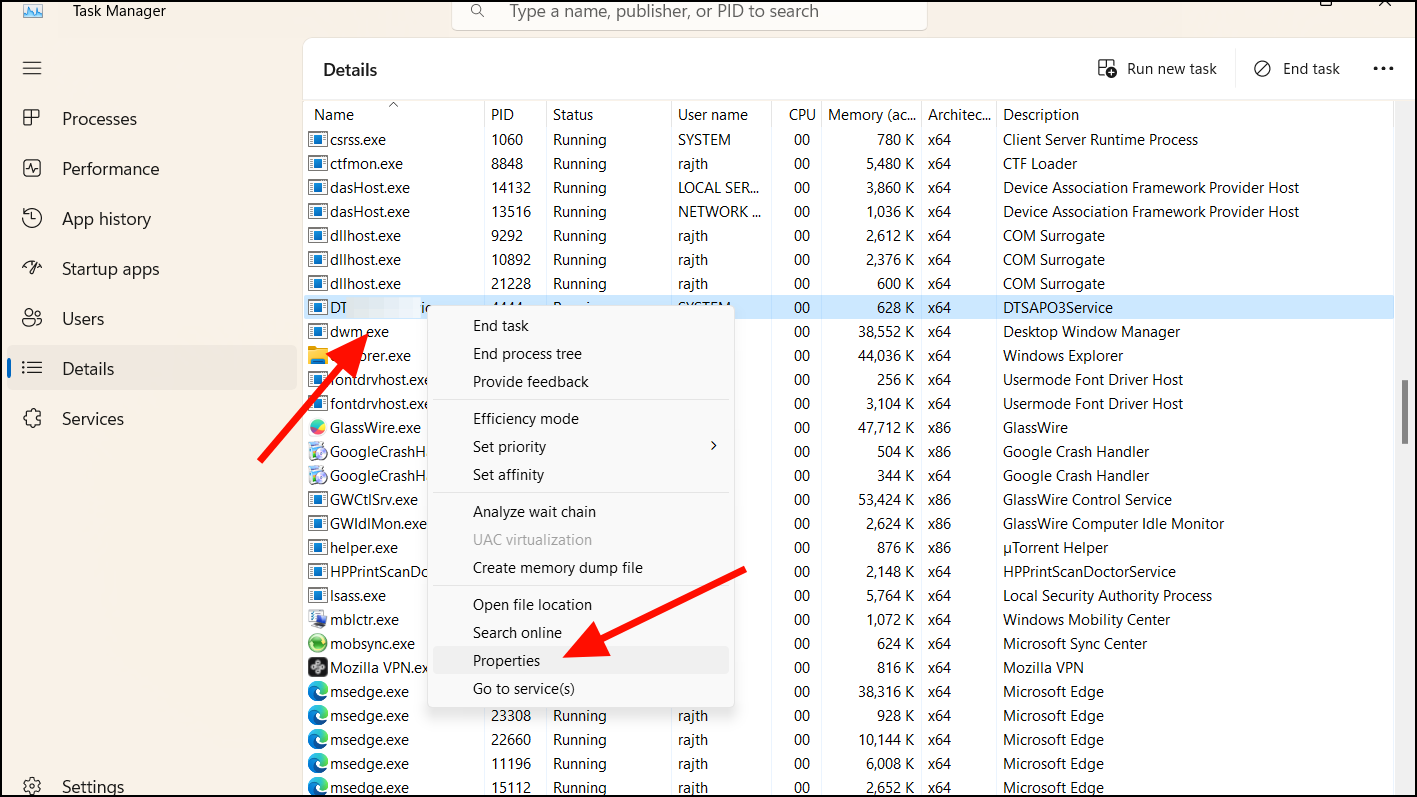Toggle the Name column sort arrow
The image size is (1417, 797).
[x=394, y=103]
